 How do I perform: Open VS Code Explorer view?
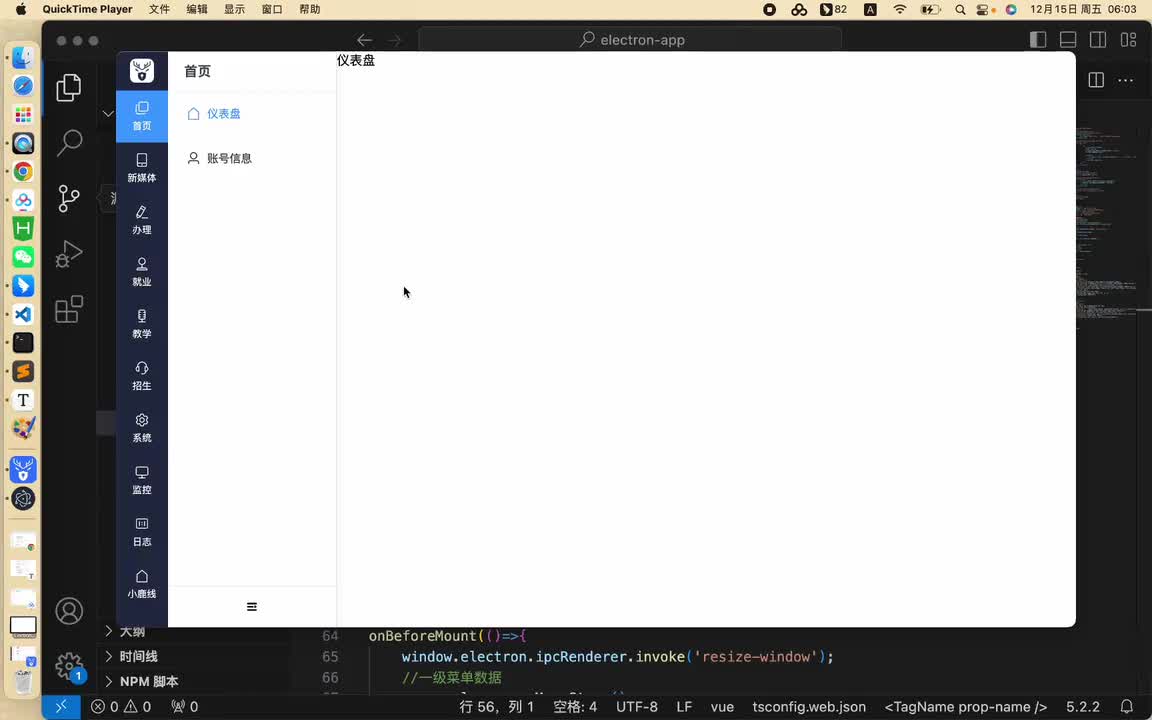[69, 87]
